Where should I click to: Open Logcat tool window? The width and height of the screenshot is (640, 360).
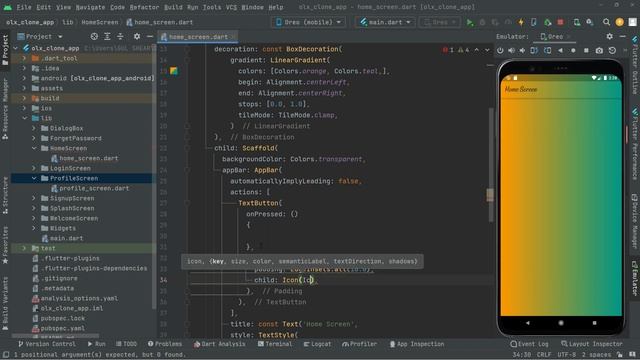tap(317, 344)
